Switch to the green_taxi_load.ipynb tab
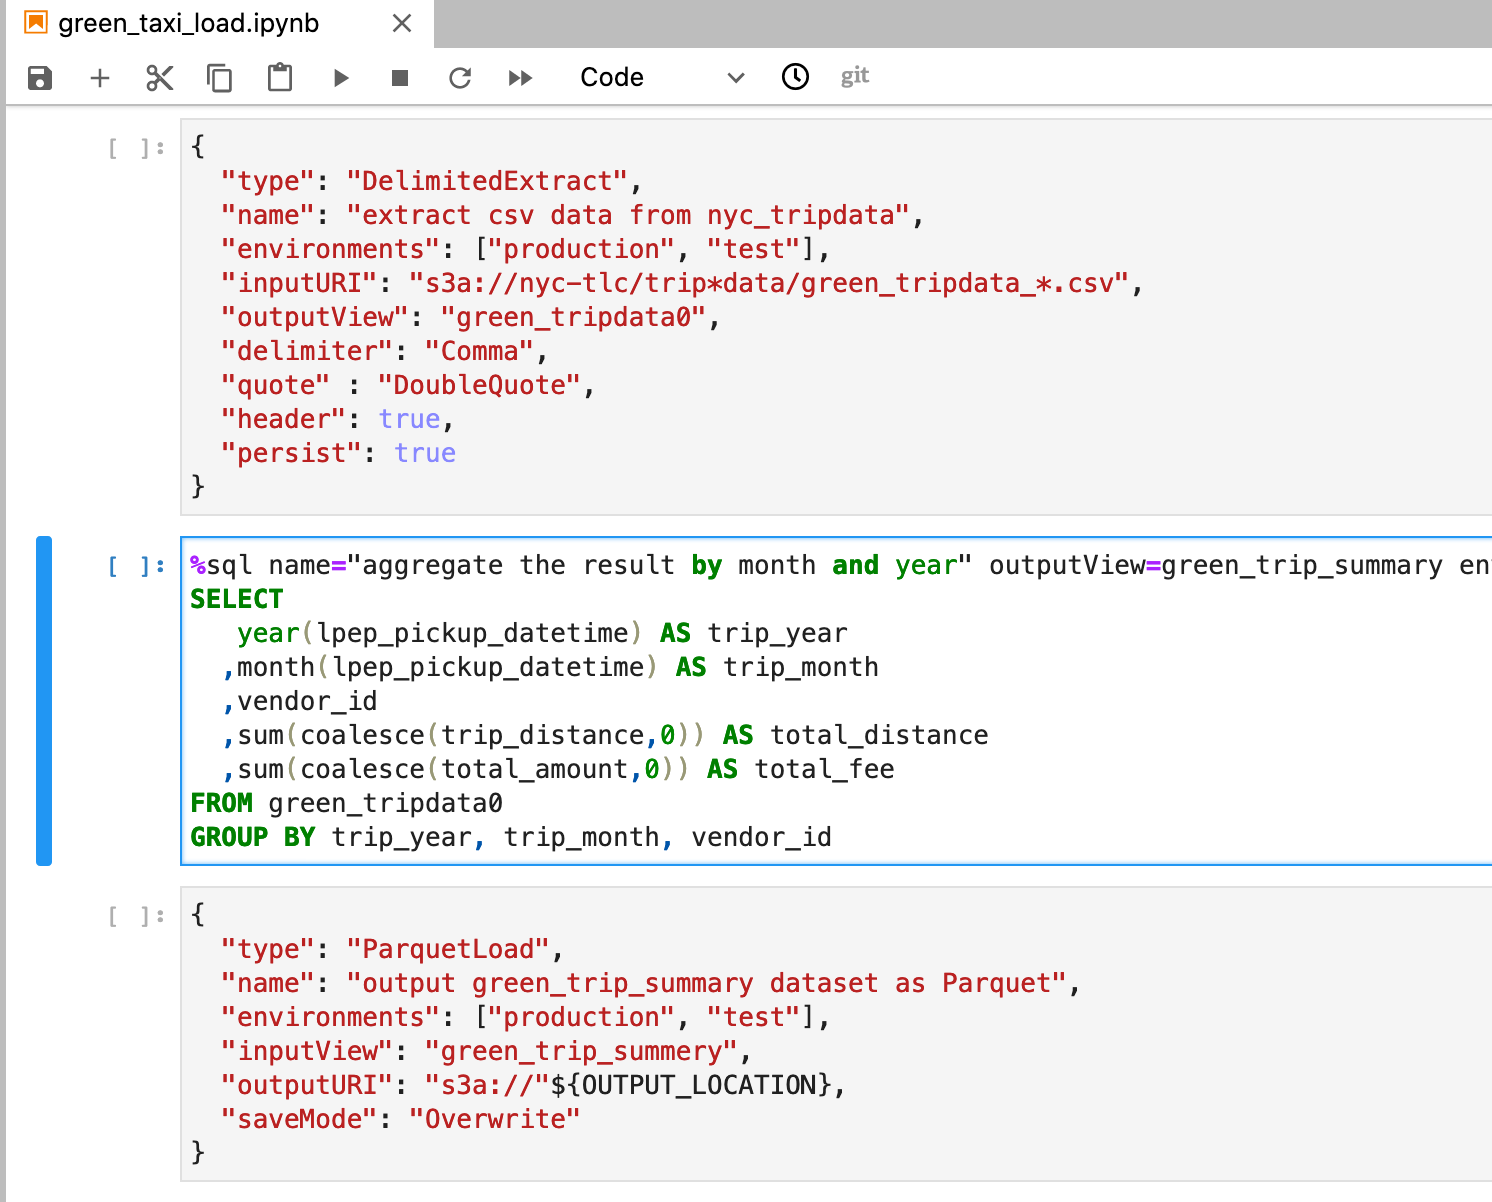Screen dimensions: 1492x1202 (220, 23)
